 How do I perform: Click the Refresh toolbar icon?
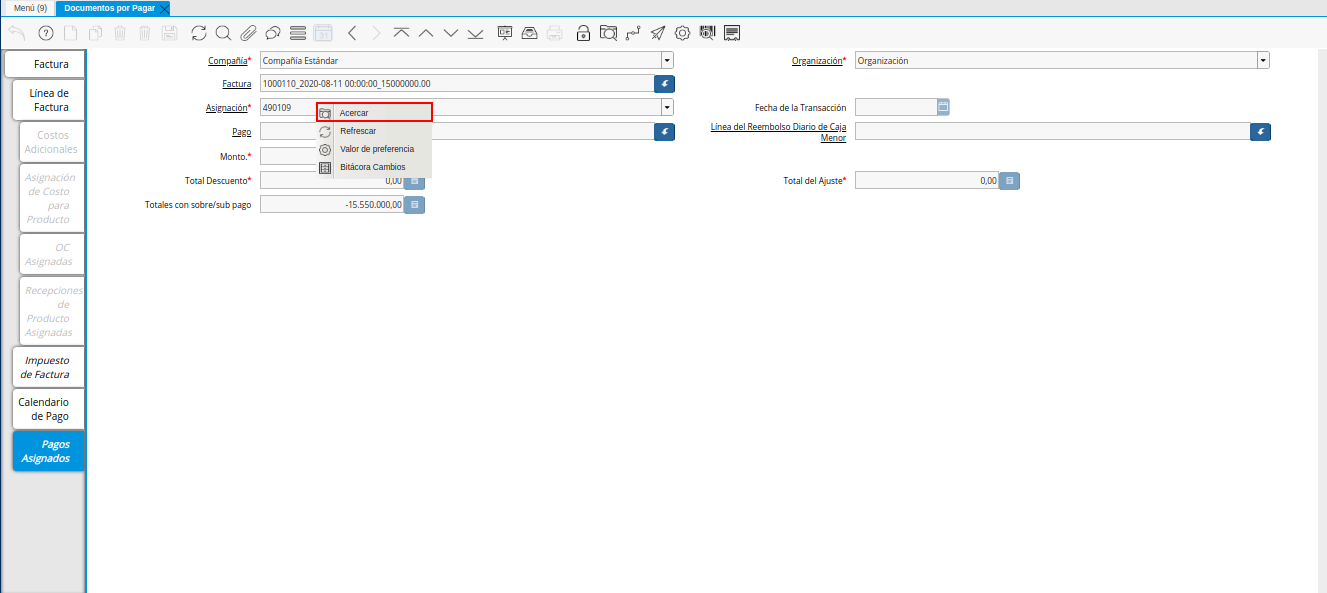(199, 33)
